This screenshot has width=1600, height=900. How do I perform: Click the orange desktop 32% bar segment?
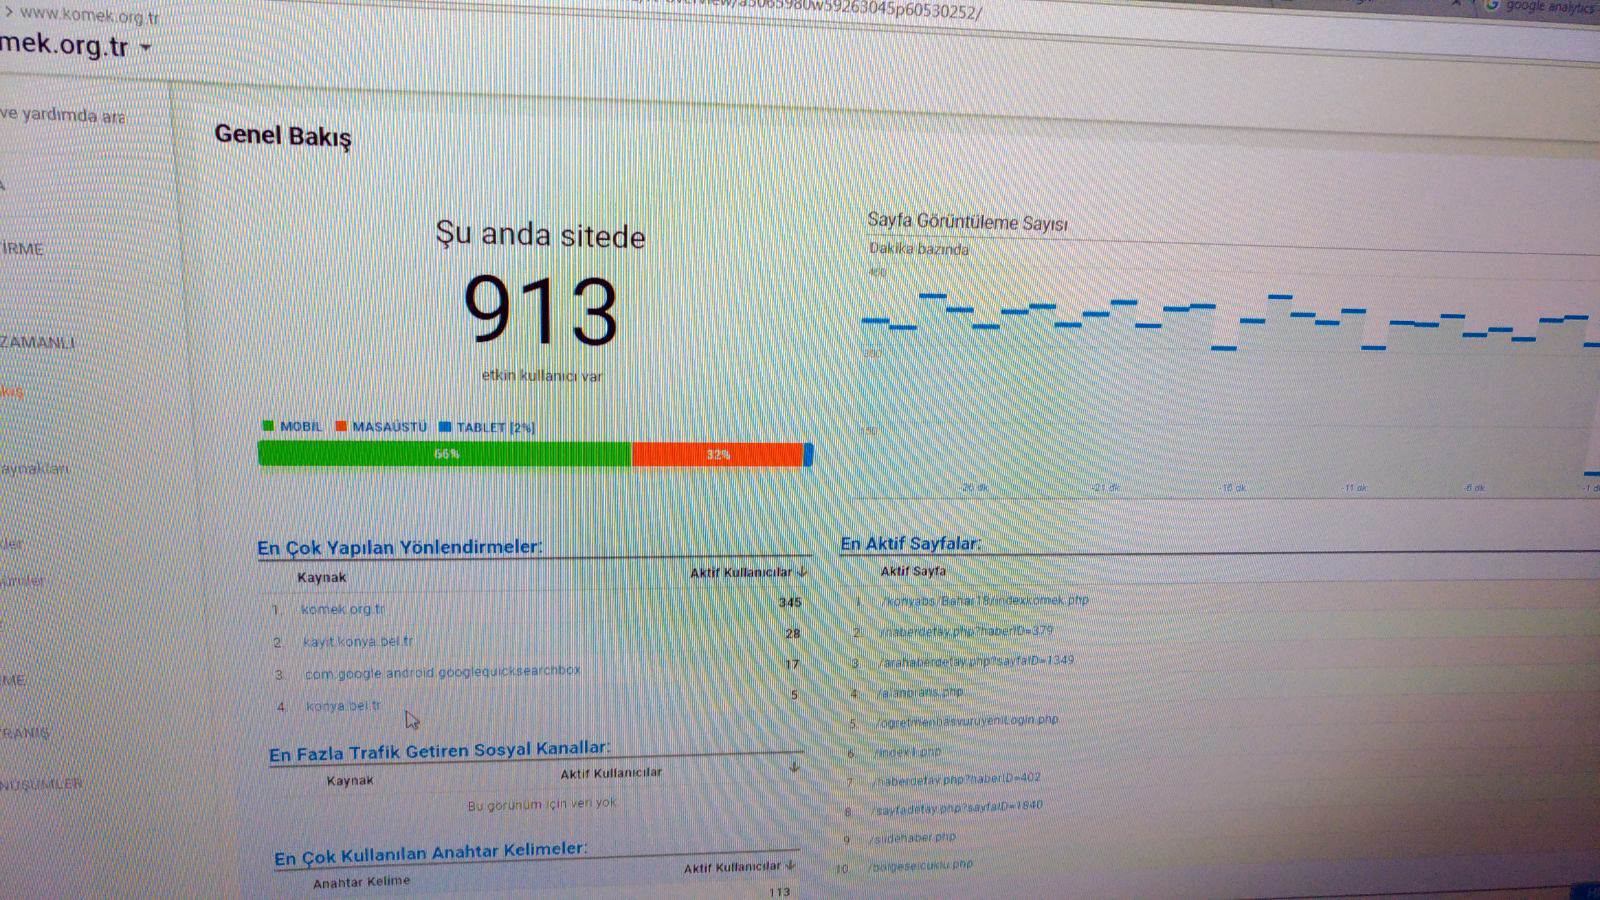coord(718,455)
